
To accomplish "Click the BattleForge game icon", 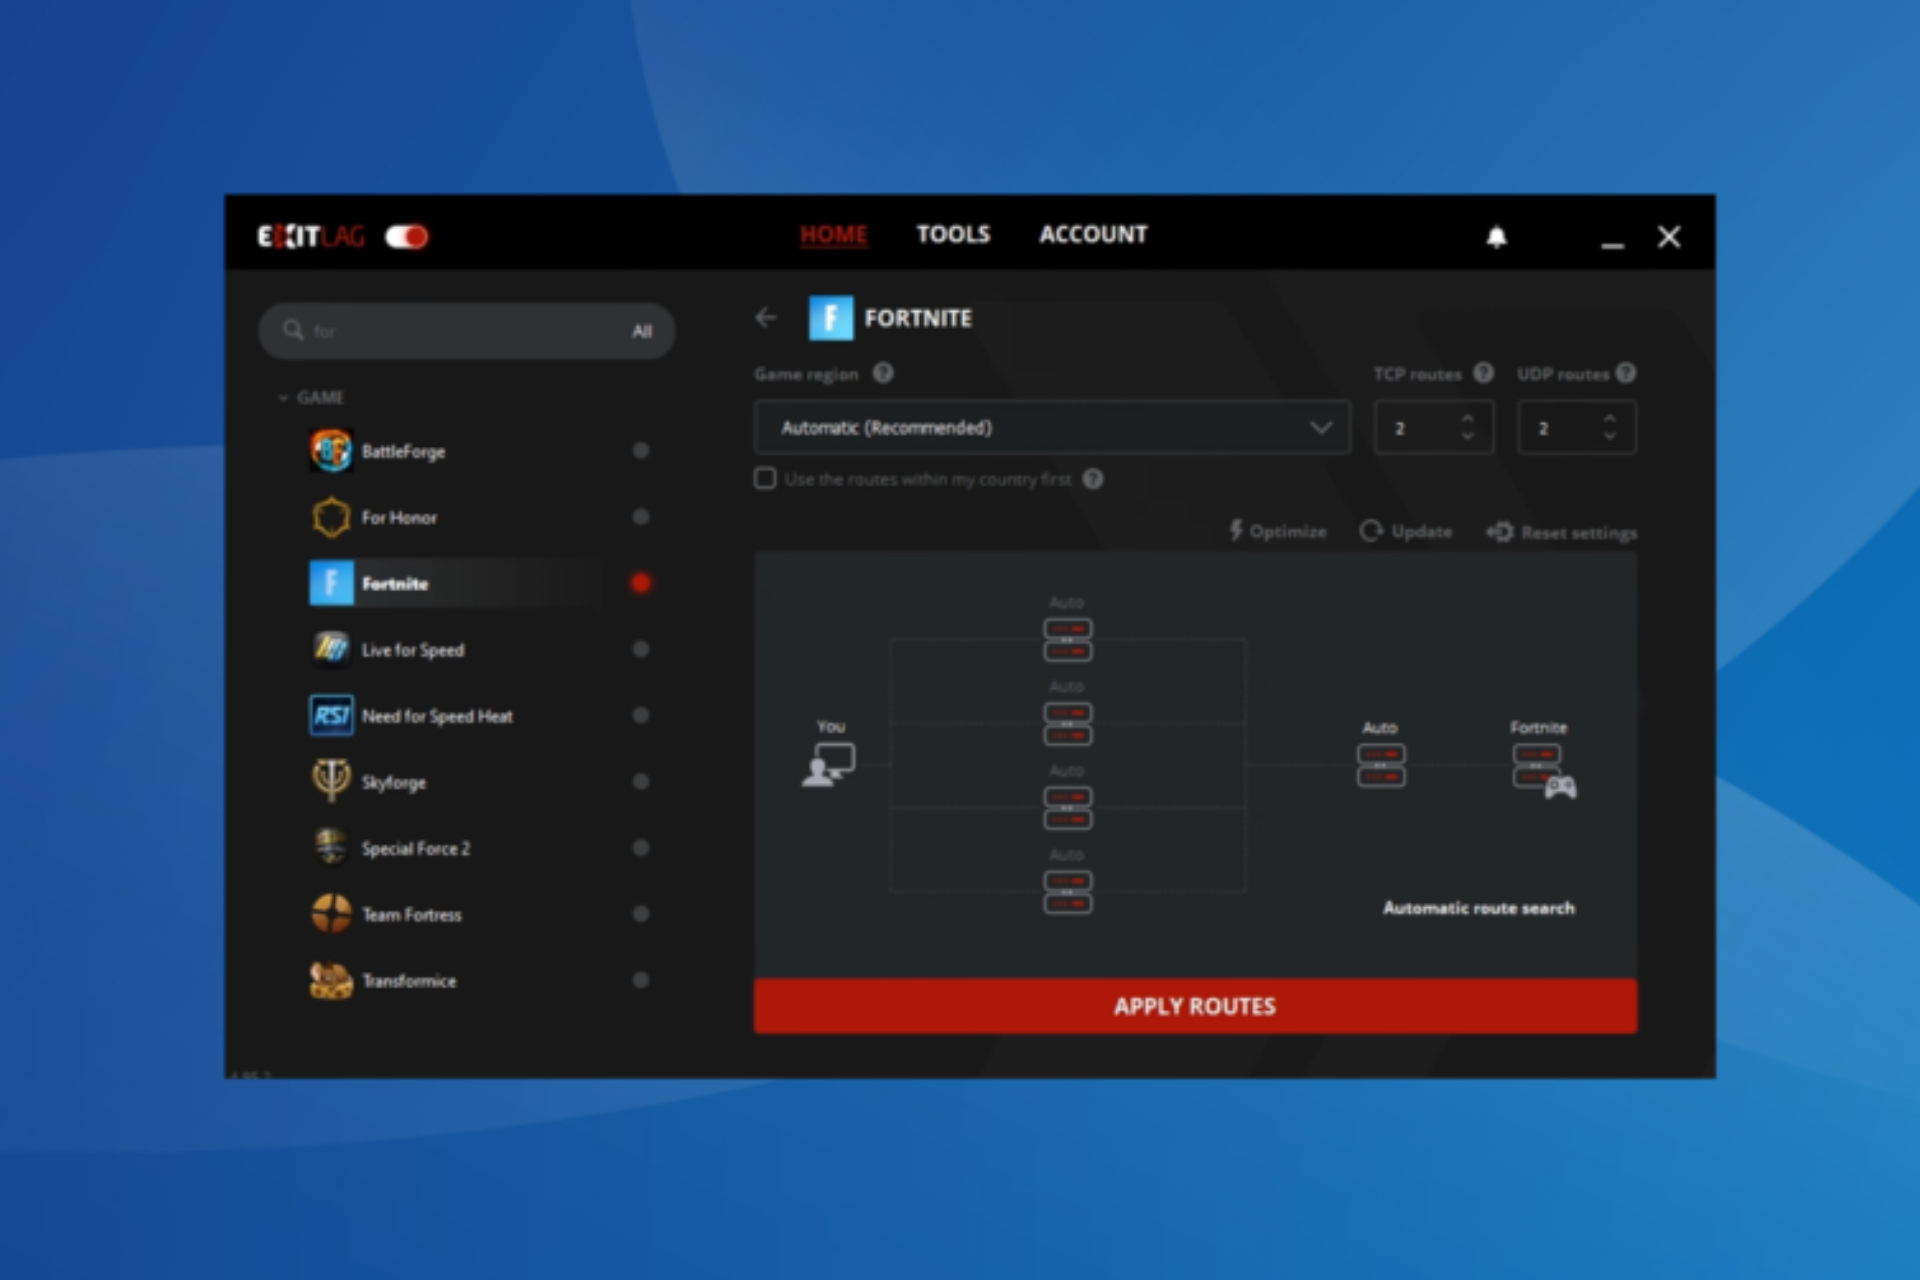I will click(x=331, y=451).
